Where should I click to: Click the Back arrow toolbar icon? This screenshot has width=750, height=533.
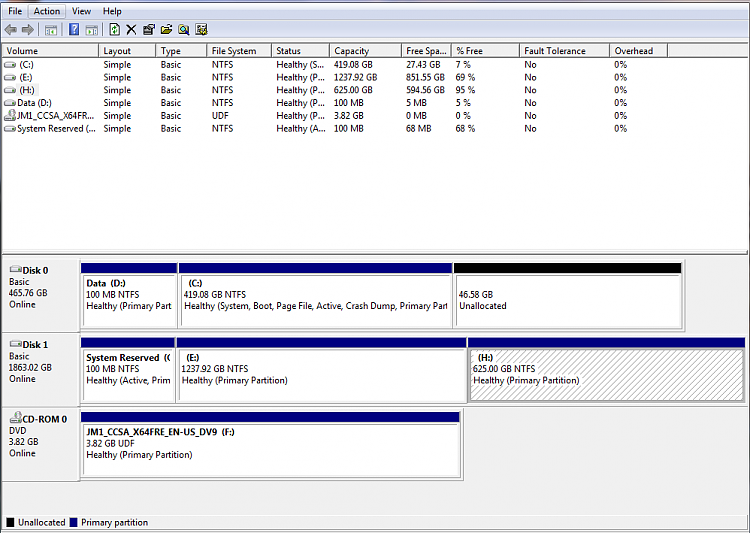11,30
